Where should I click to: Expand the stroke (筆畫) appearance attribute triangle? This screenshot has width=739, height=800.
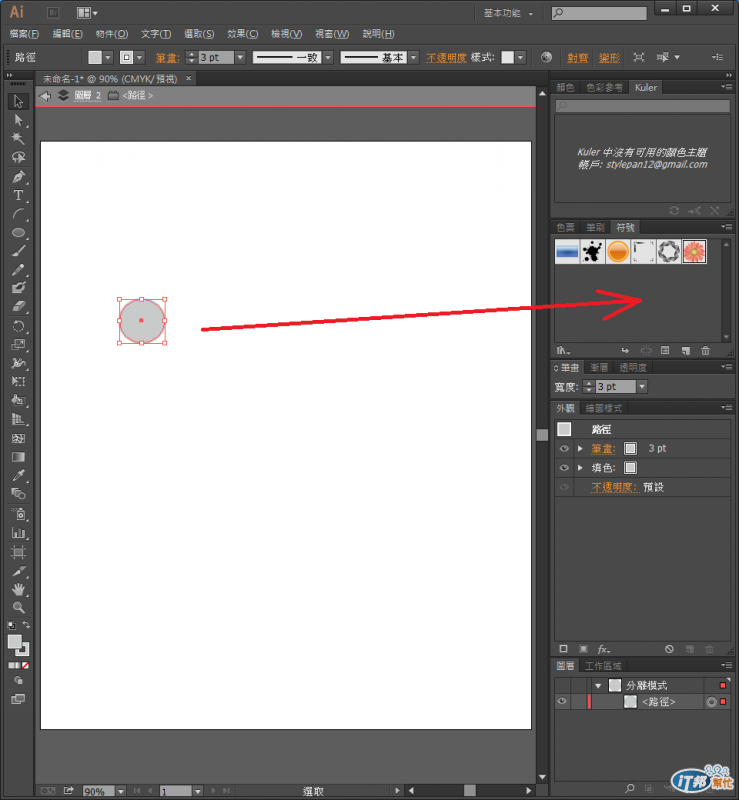click(580, 448)
